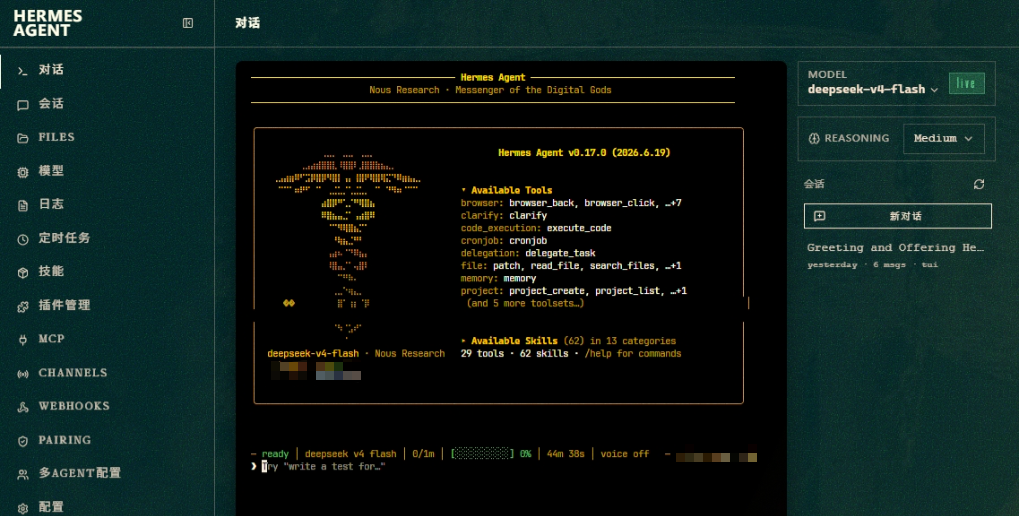
Task: Refresh the 会话 session list
Action: point(979,185)
